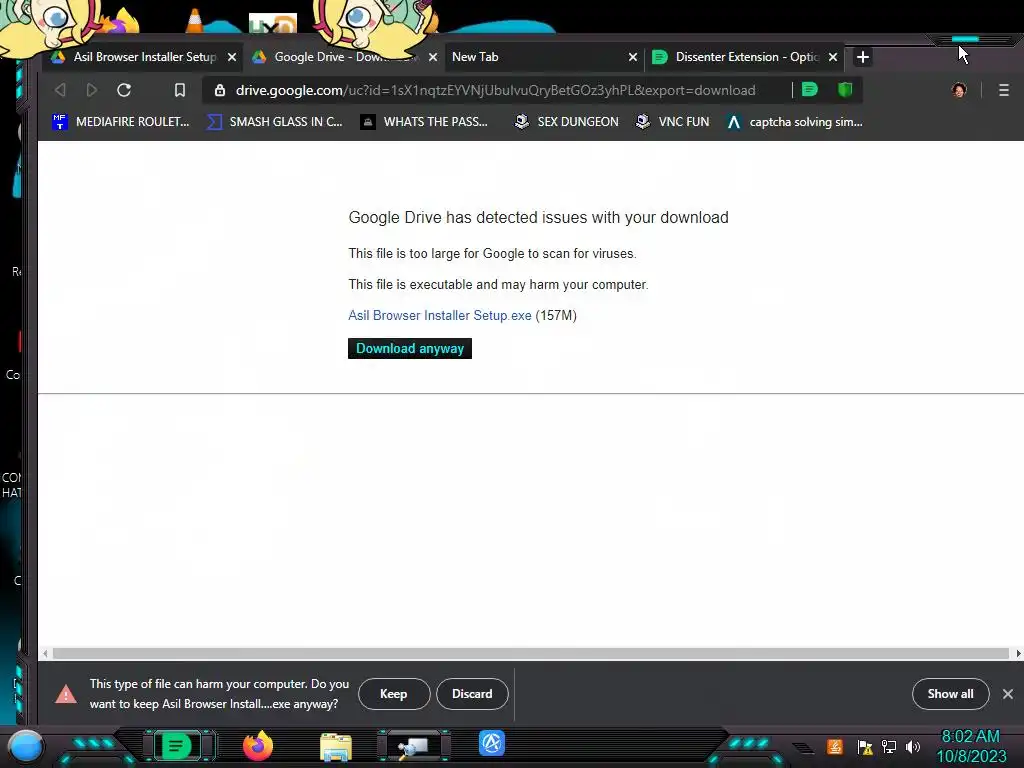Open the Action Center flag tray icon

tap(865, 746)
